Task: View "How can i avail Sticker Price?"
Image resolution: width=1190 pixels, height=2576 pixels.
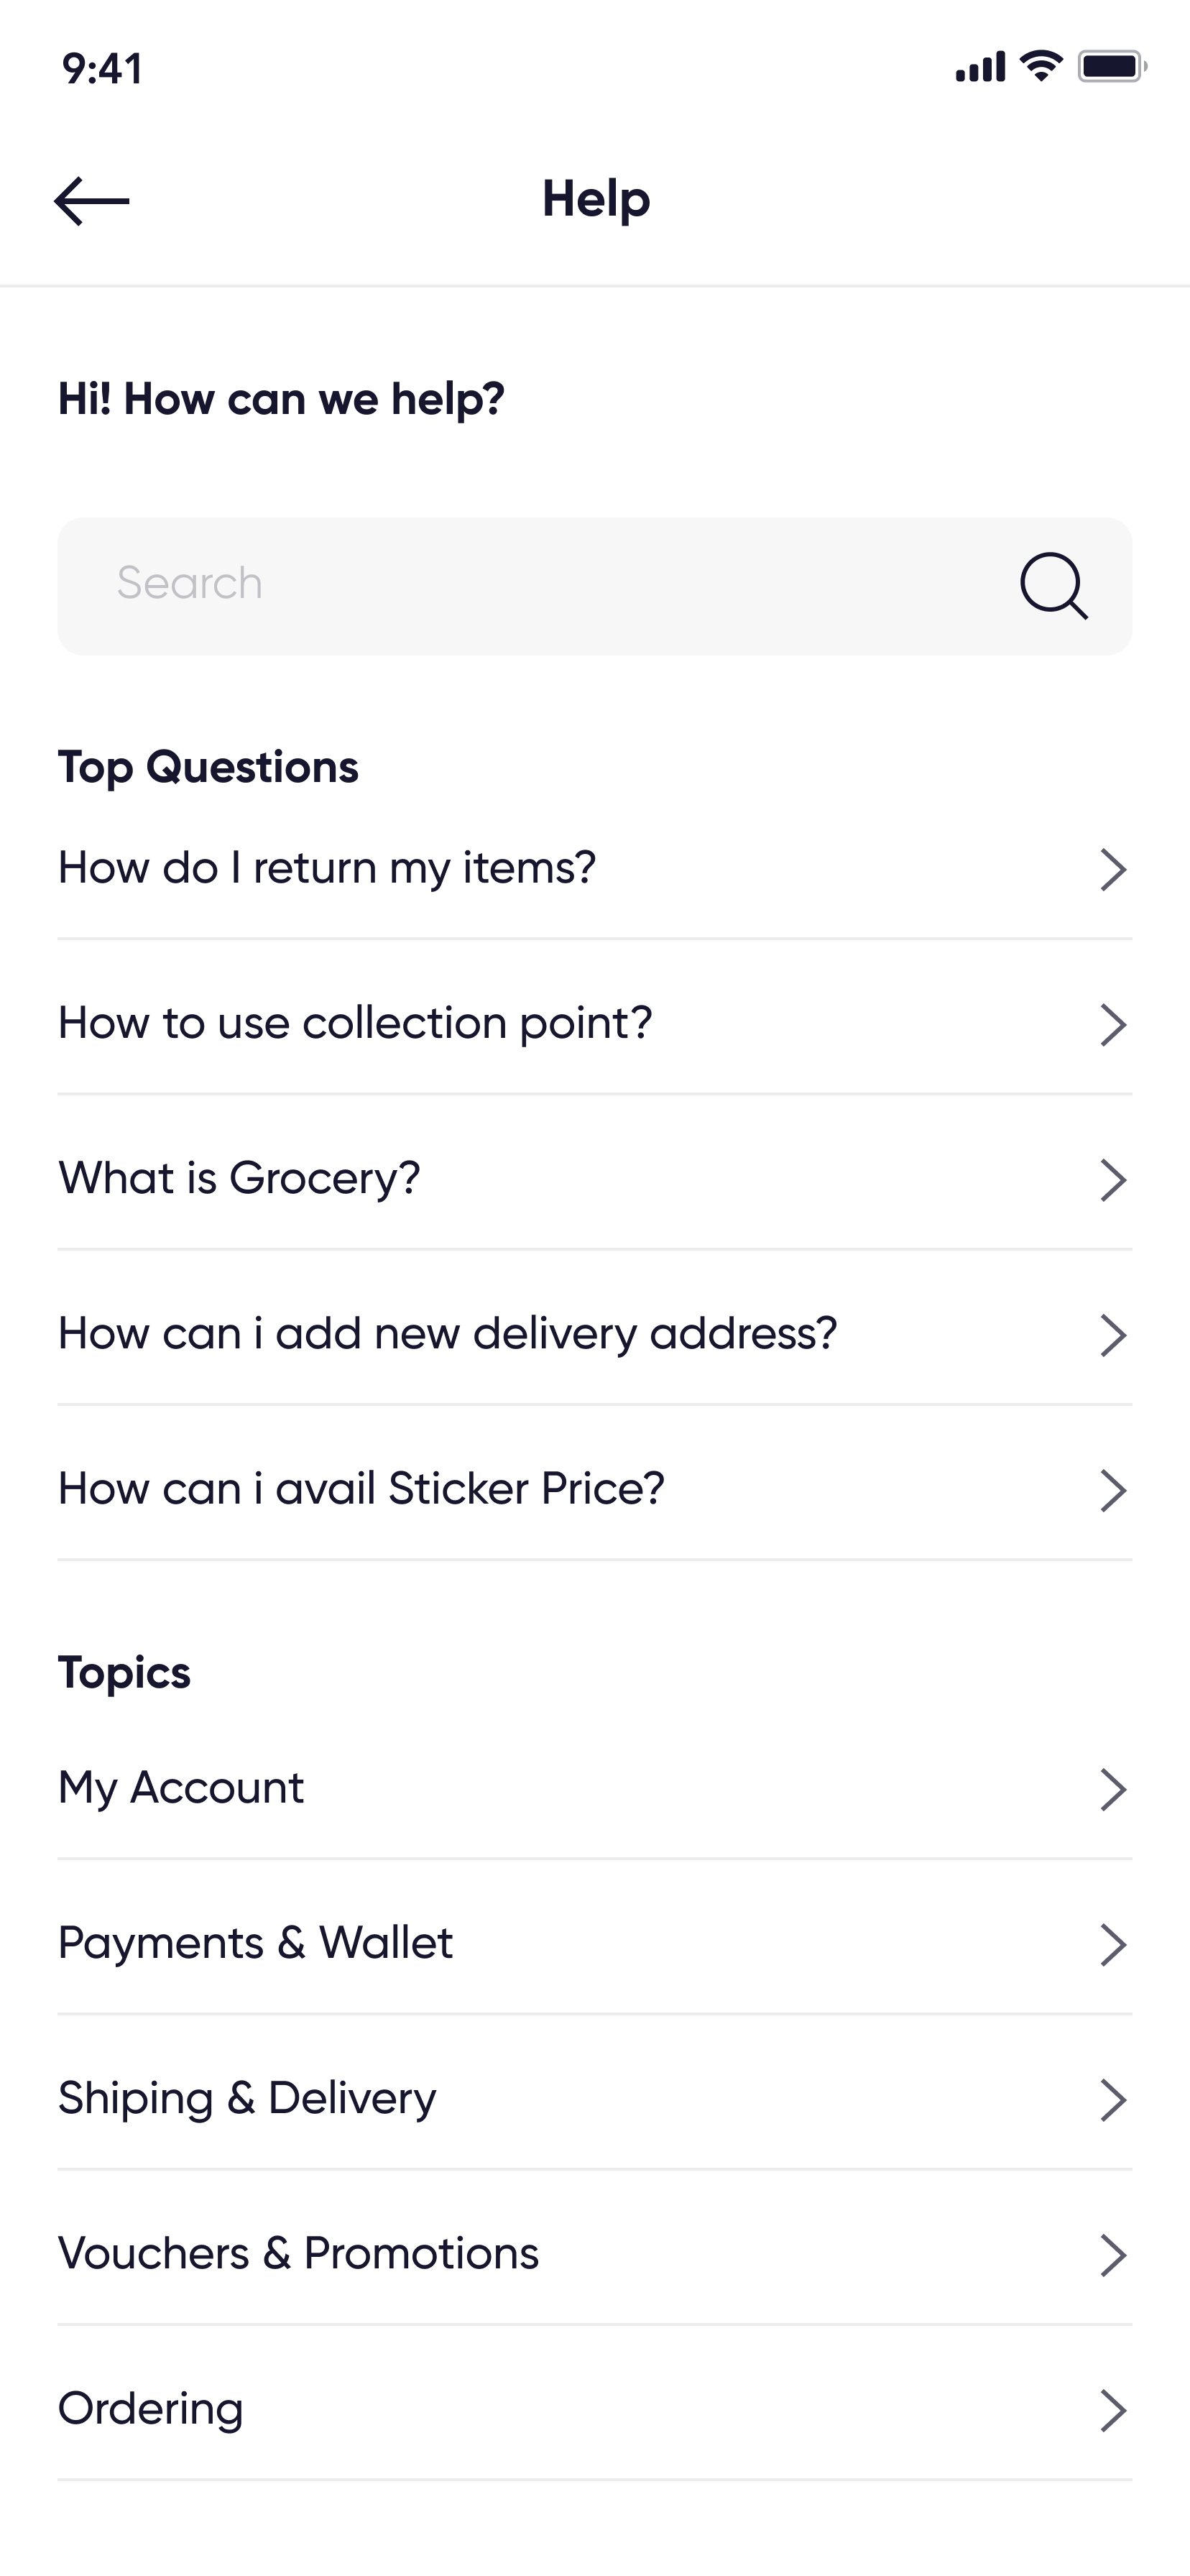Action: point(361,1489)
